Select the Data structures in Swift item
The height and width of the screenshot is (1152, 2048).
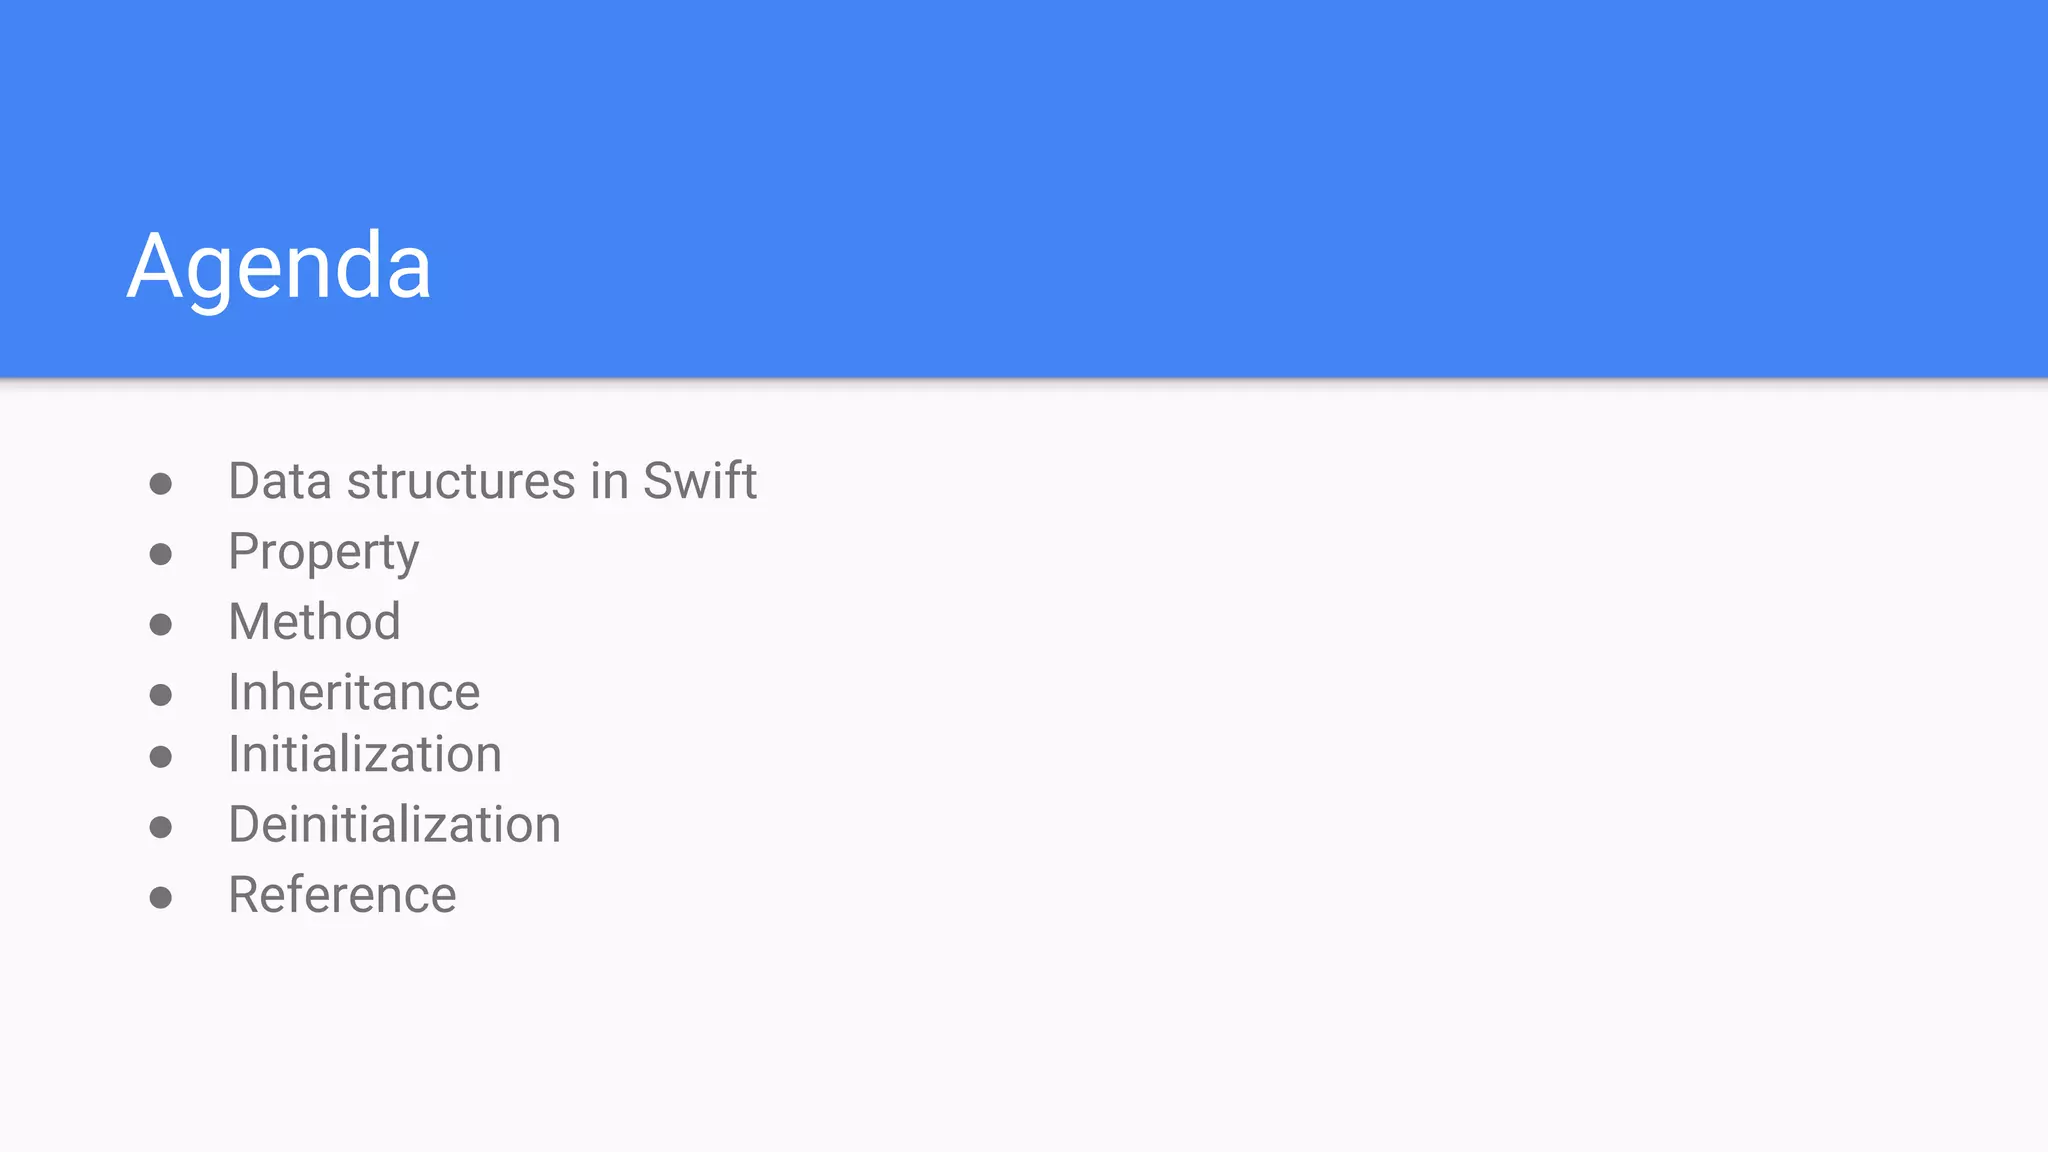492,481
